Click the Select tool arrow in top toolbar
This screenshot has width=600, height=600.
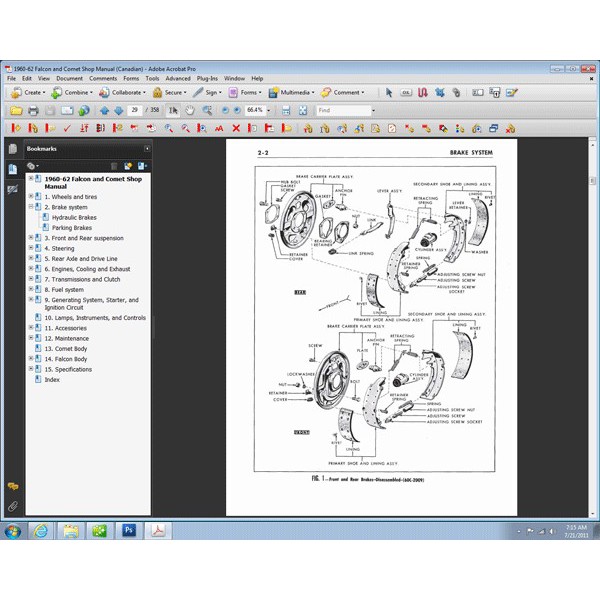pos(389,93)
